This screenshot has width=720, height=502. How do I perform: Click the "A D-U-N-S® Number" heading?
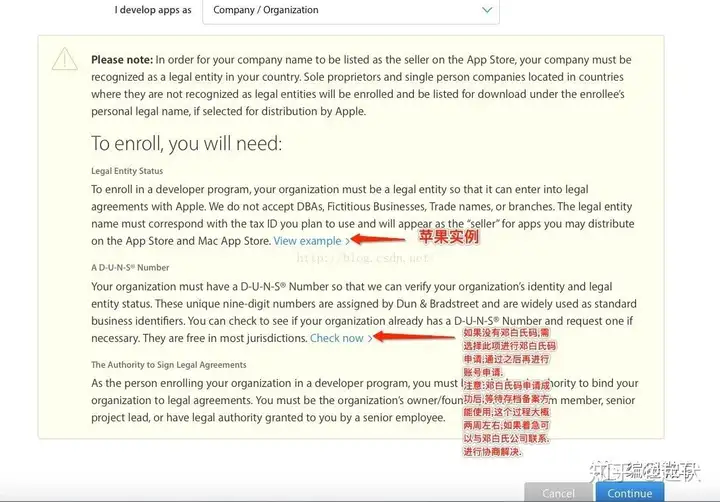[130, 267]
